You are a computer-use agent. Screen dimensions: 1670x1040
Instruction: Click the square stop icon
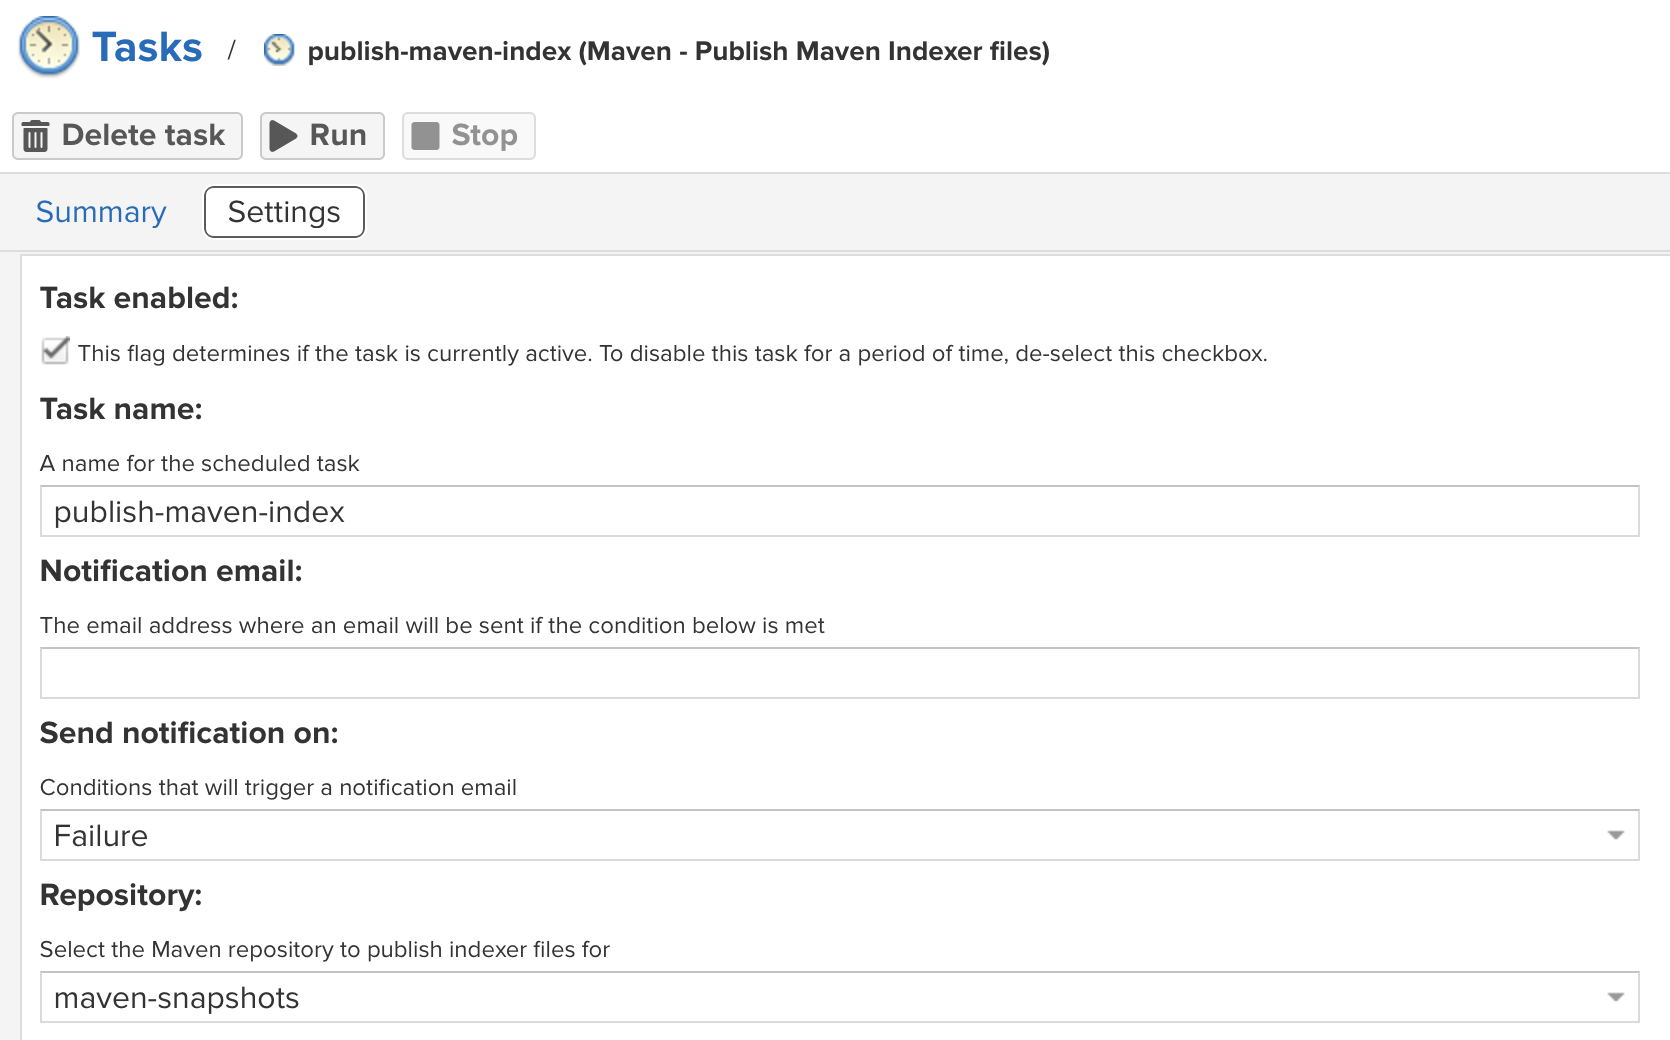pyautogui.click(x=426, y=136)
